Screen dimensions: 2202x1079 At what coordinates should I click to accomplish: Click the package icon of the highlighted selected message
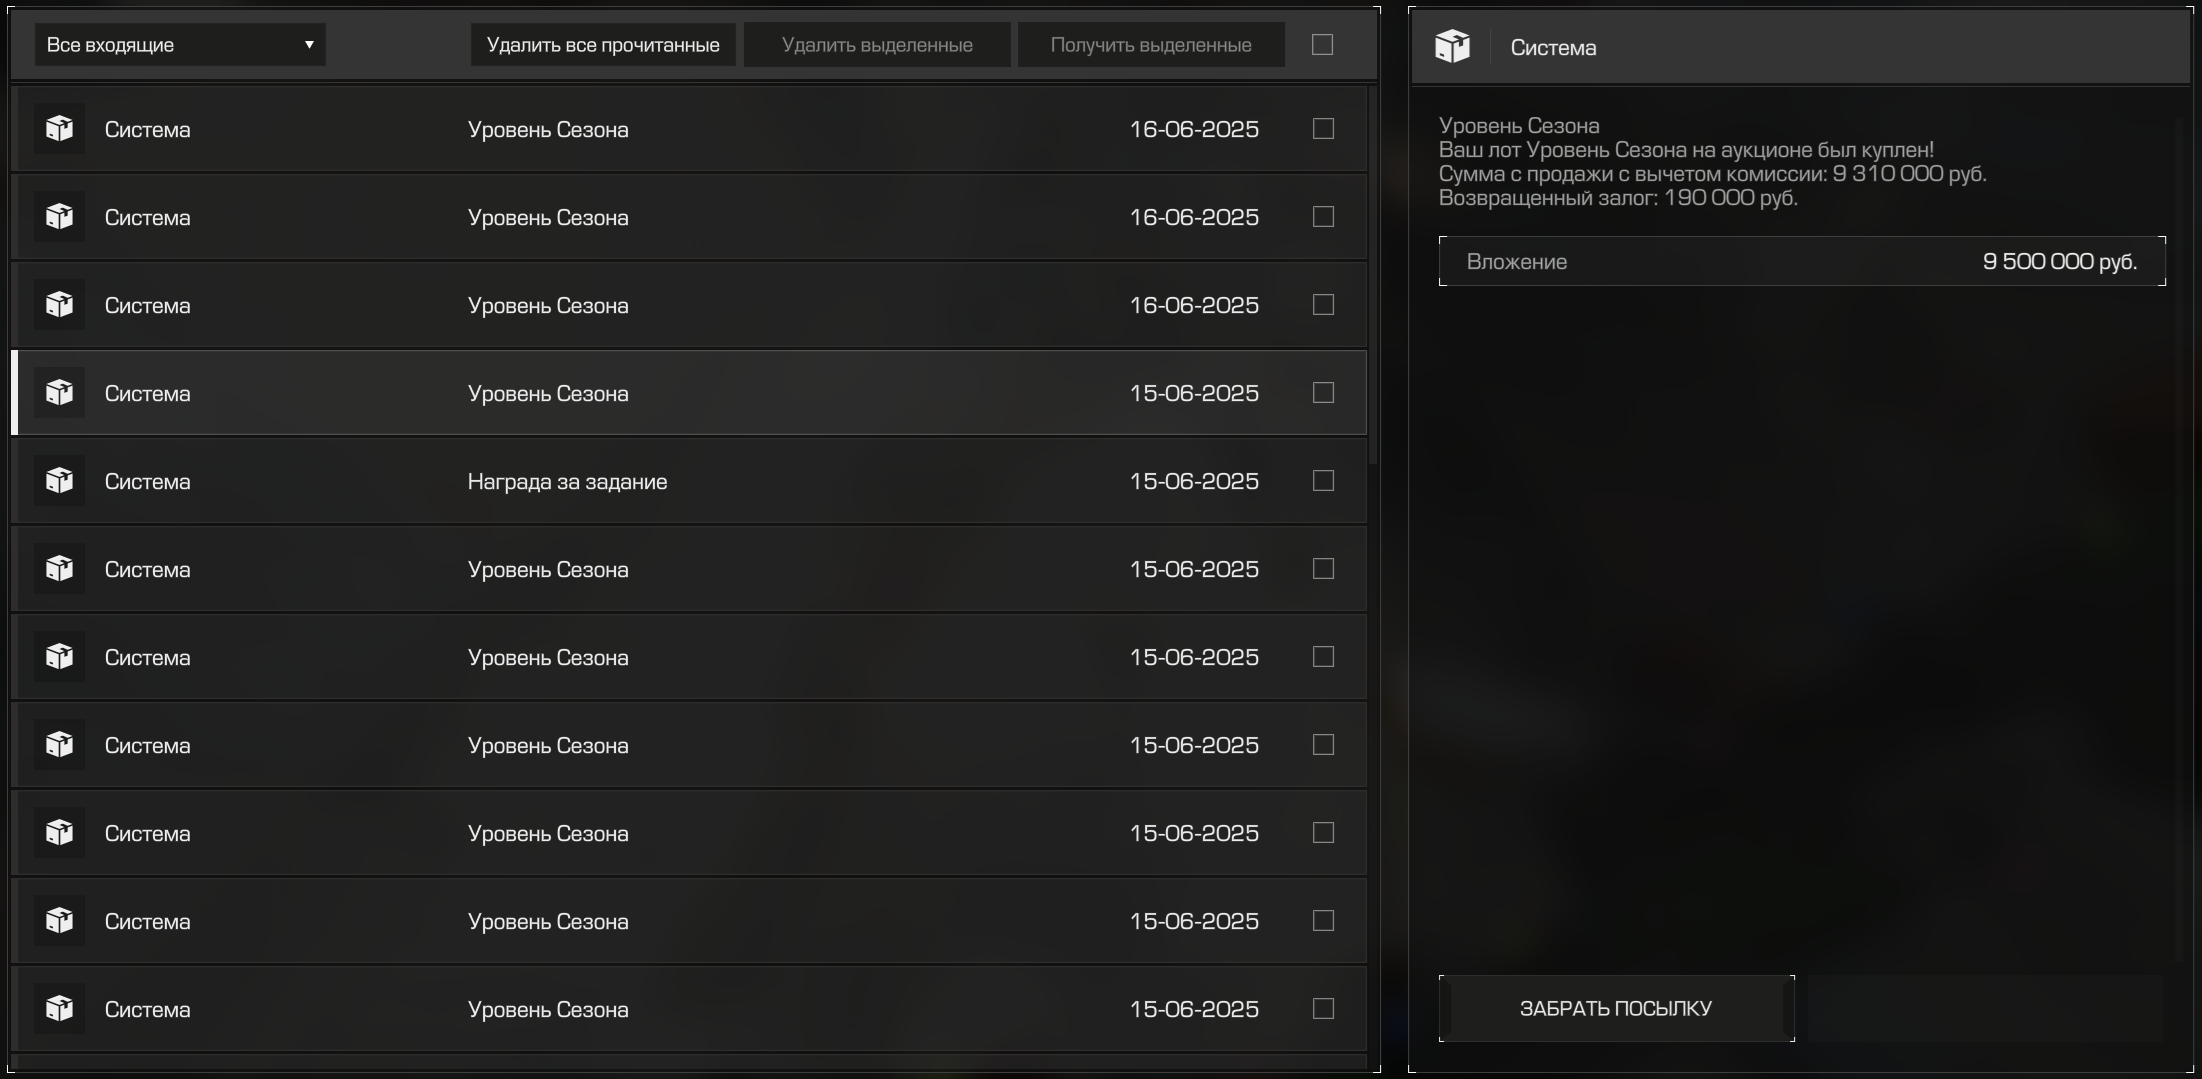pos(59,393)
